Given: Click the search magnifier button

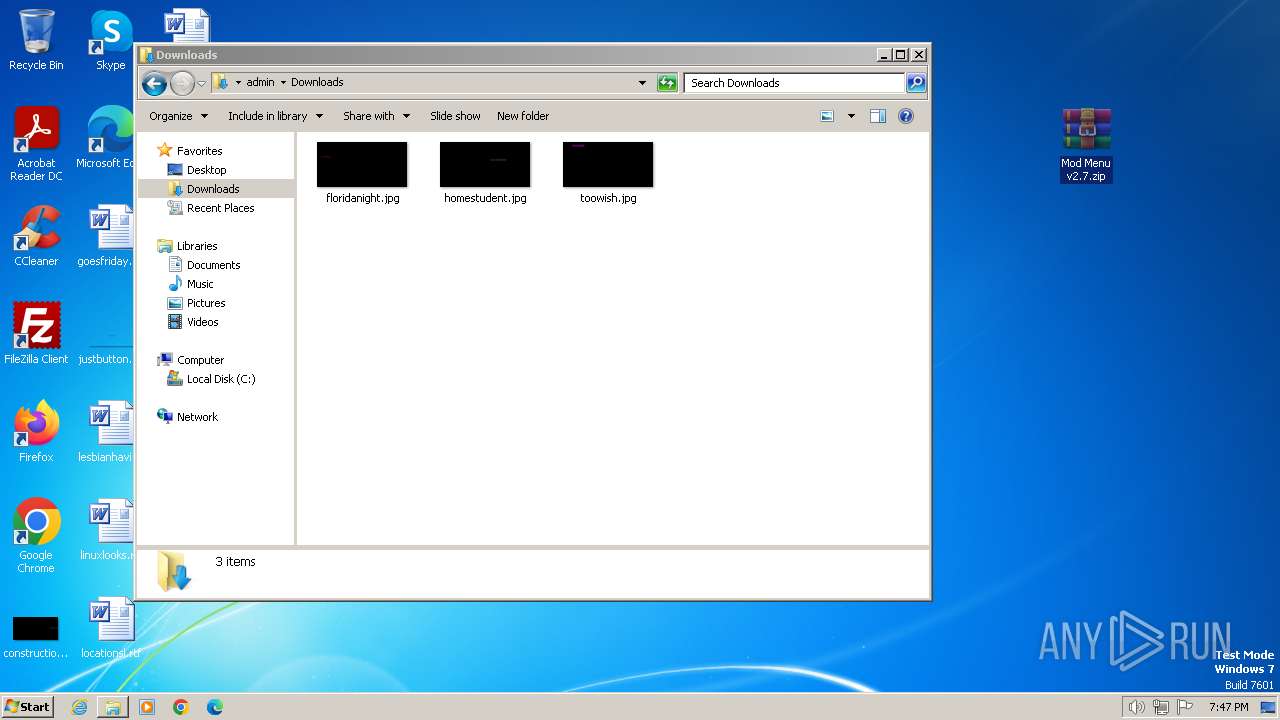Looking at the screenshot, I should [915, 83].
